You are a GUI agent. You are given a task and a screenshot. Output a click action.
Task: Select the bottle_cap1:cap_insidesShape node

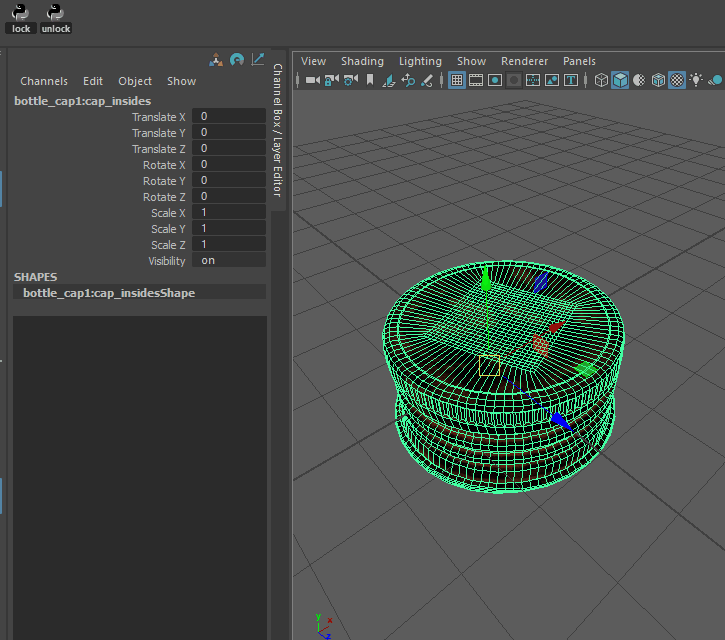pos(109,293)
